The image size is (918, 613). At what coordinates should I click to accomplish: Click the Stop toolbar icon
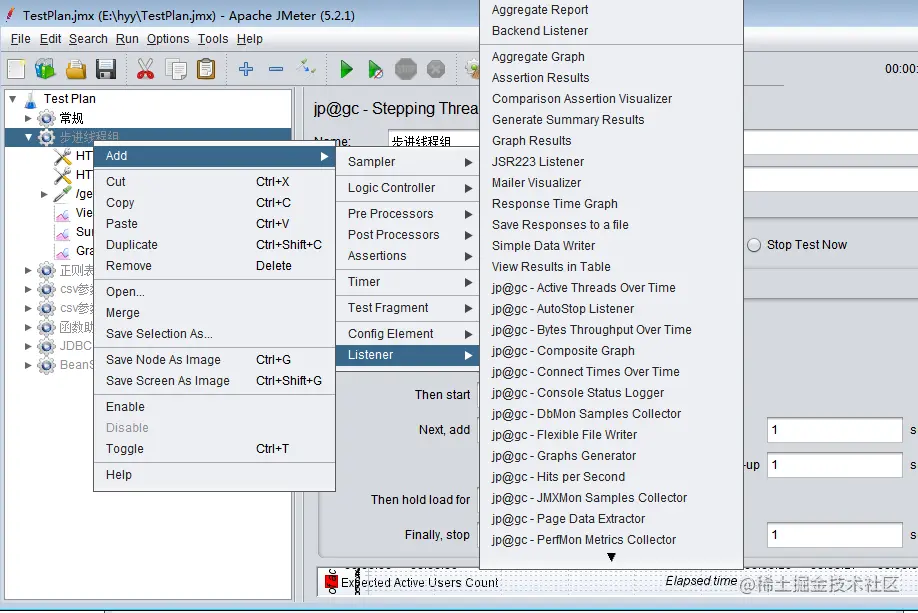click(405, 69)
